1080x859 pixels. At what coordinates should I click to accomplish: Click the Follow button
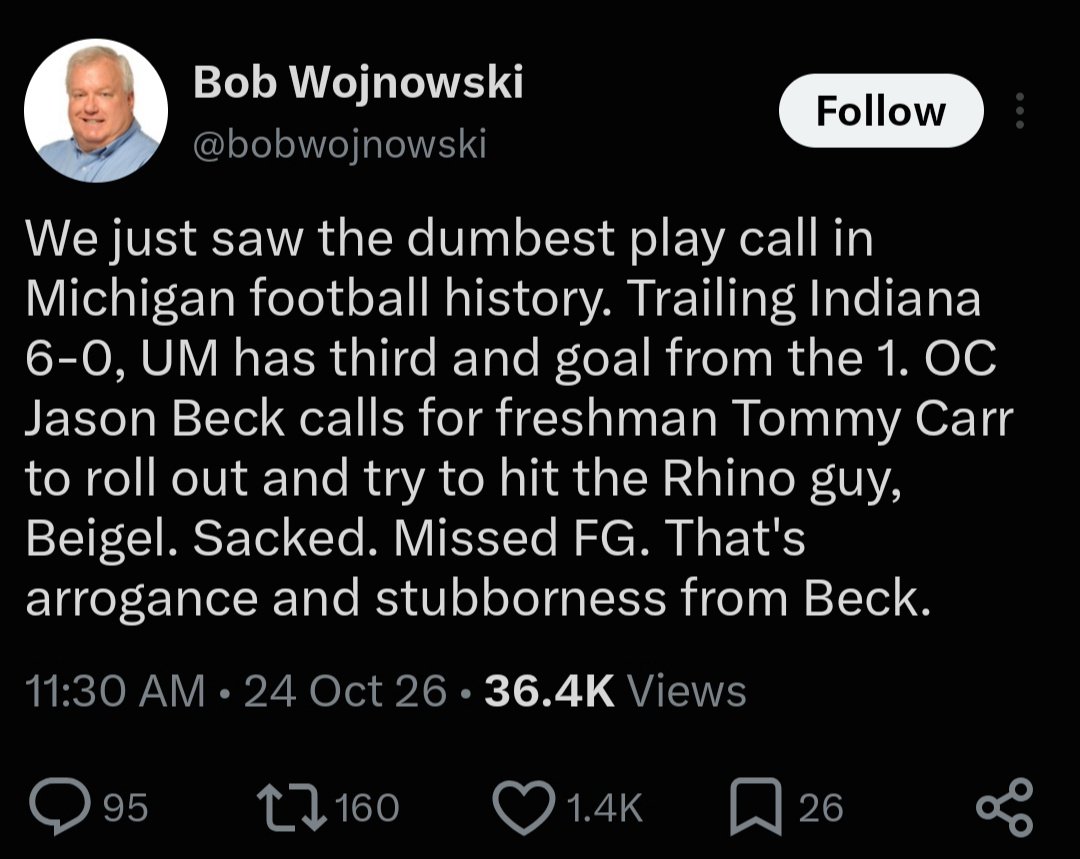pyautogui.click(x=880, y=111)
